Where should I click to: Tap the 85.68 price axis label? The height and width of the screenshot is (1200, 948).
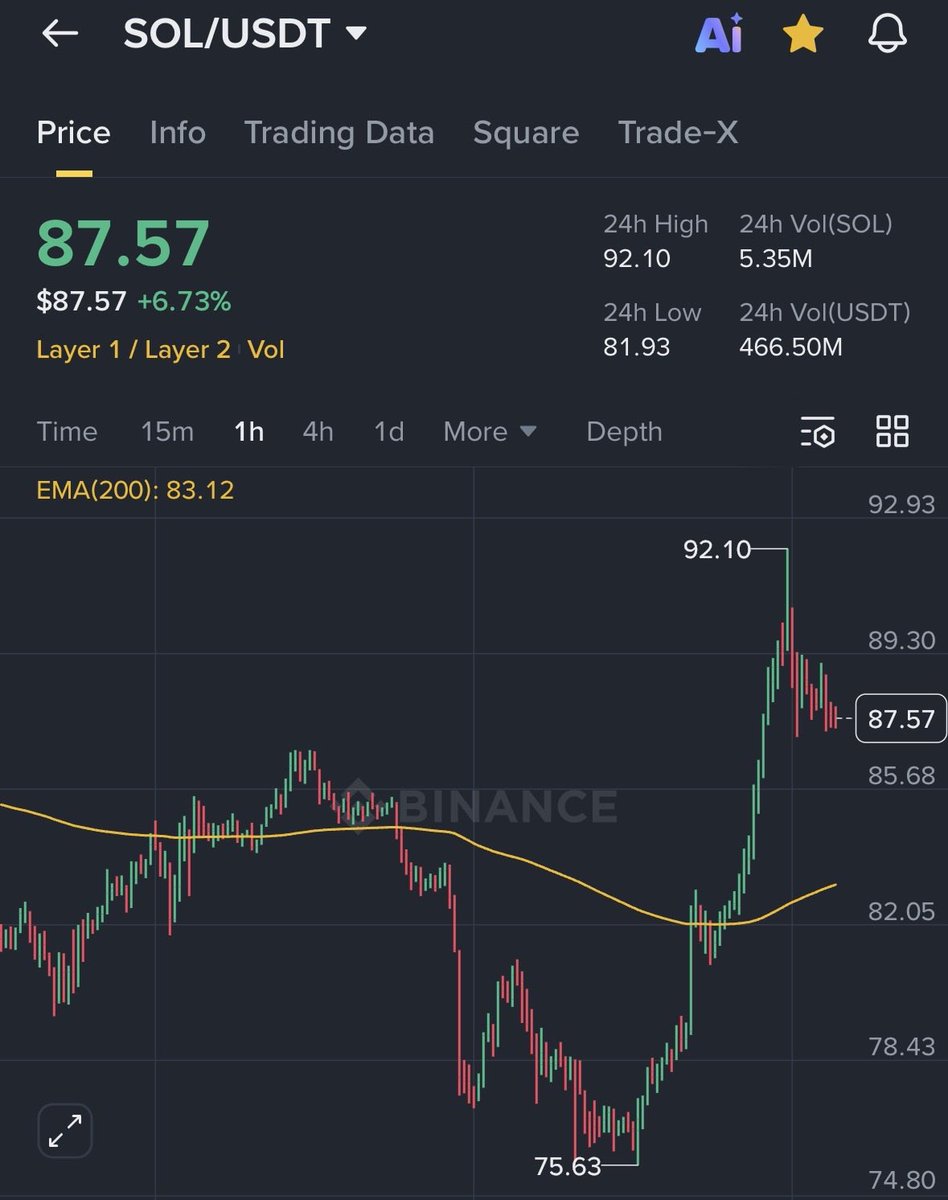point(901,776)
